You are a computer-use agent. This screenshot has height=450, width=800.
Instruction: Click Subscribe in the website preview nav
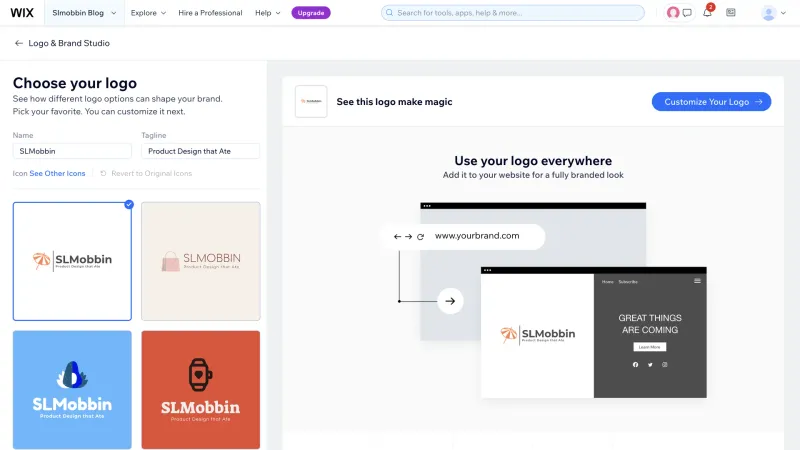[628, 282]
